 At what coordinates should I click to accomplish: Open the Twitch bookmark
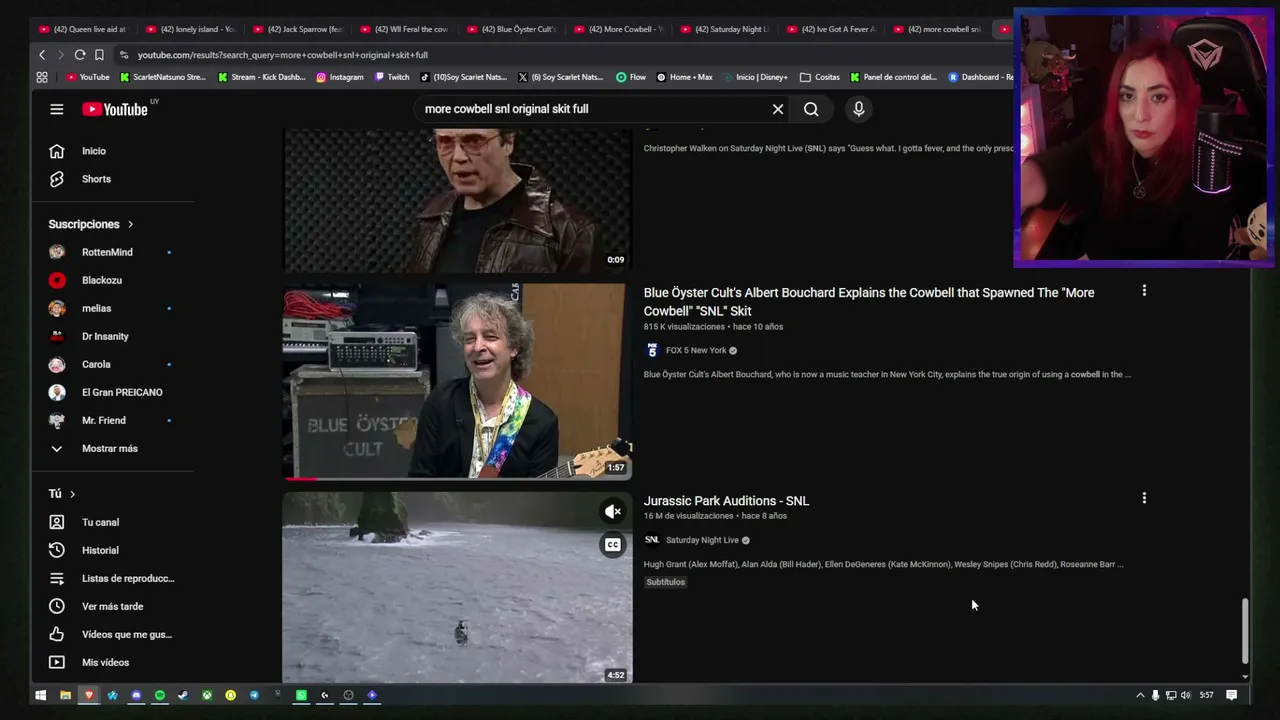391,77
